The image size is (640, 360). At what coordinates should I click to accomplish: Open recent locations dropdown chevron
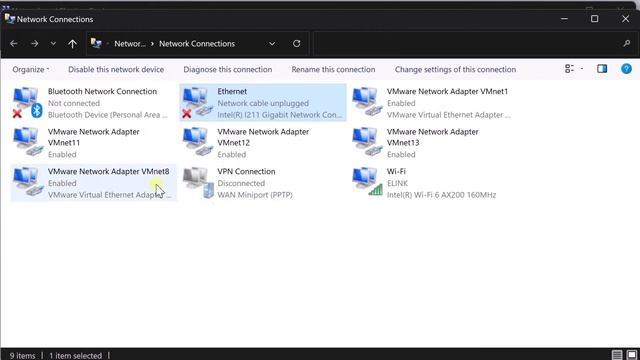tap(53, 44)
